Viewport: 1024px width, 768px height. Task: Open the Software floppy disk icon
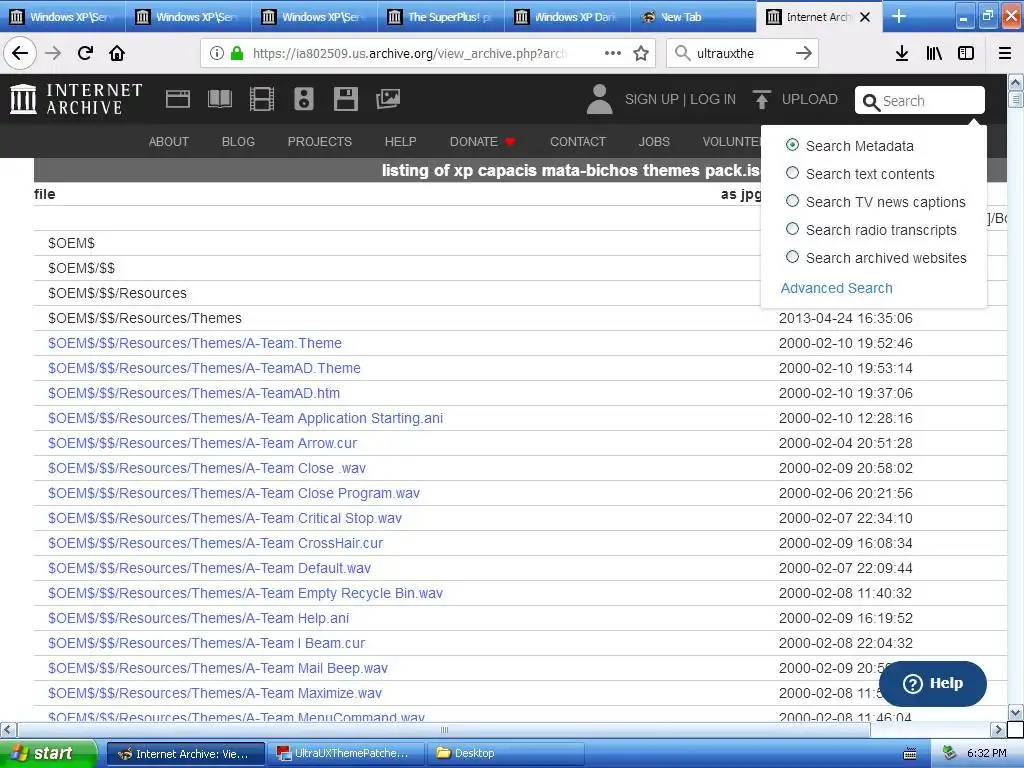tap(345, 99)
